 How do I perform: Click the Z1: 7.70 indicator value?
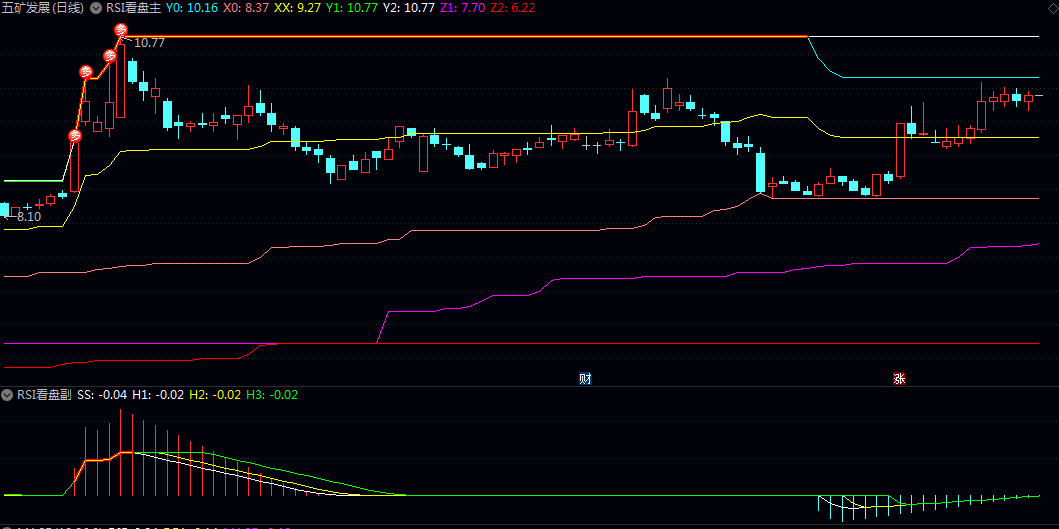click(462, 8)
